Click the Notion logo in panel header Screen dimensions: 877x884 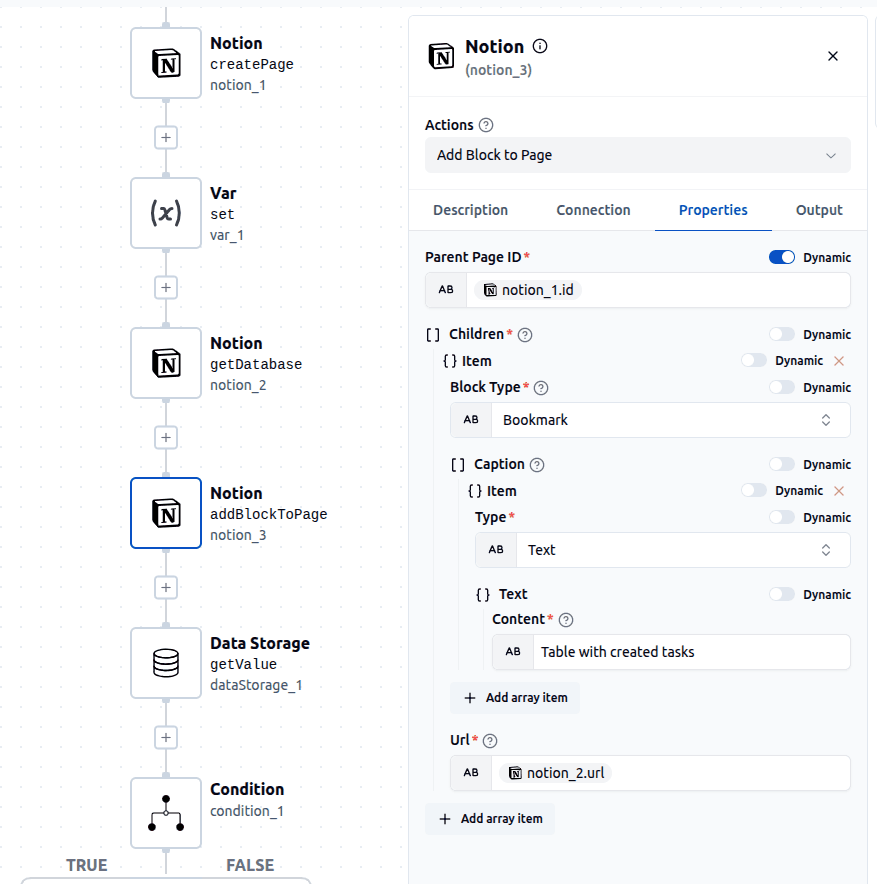pos(441,56)
